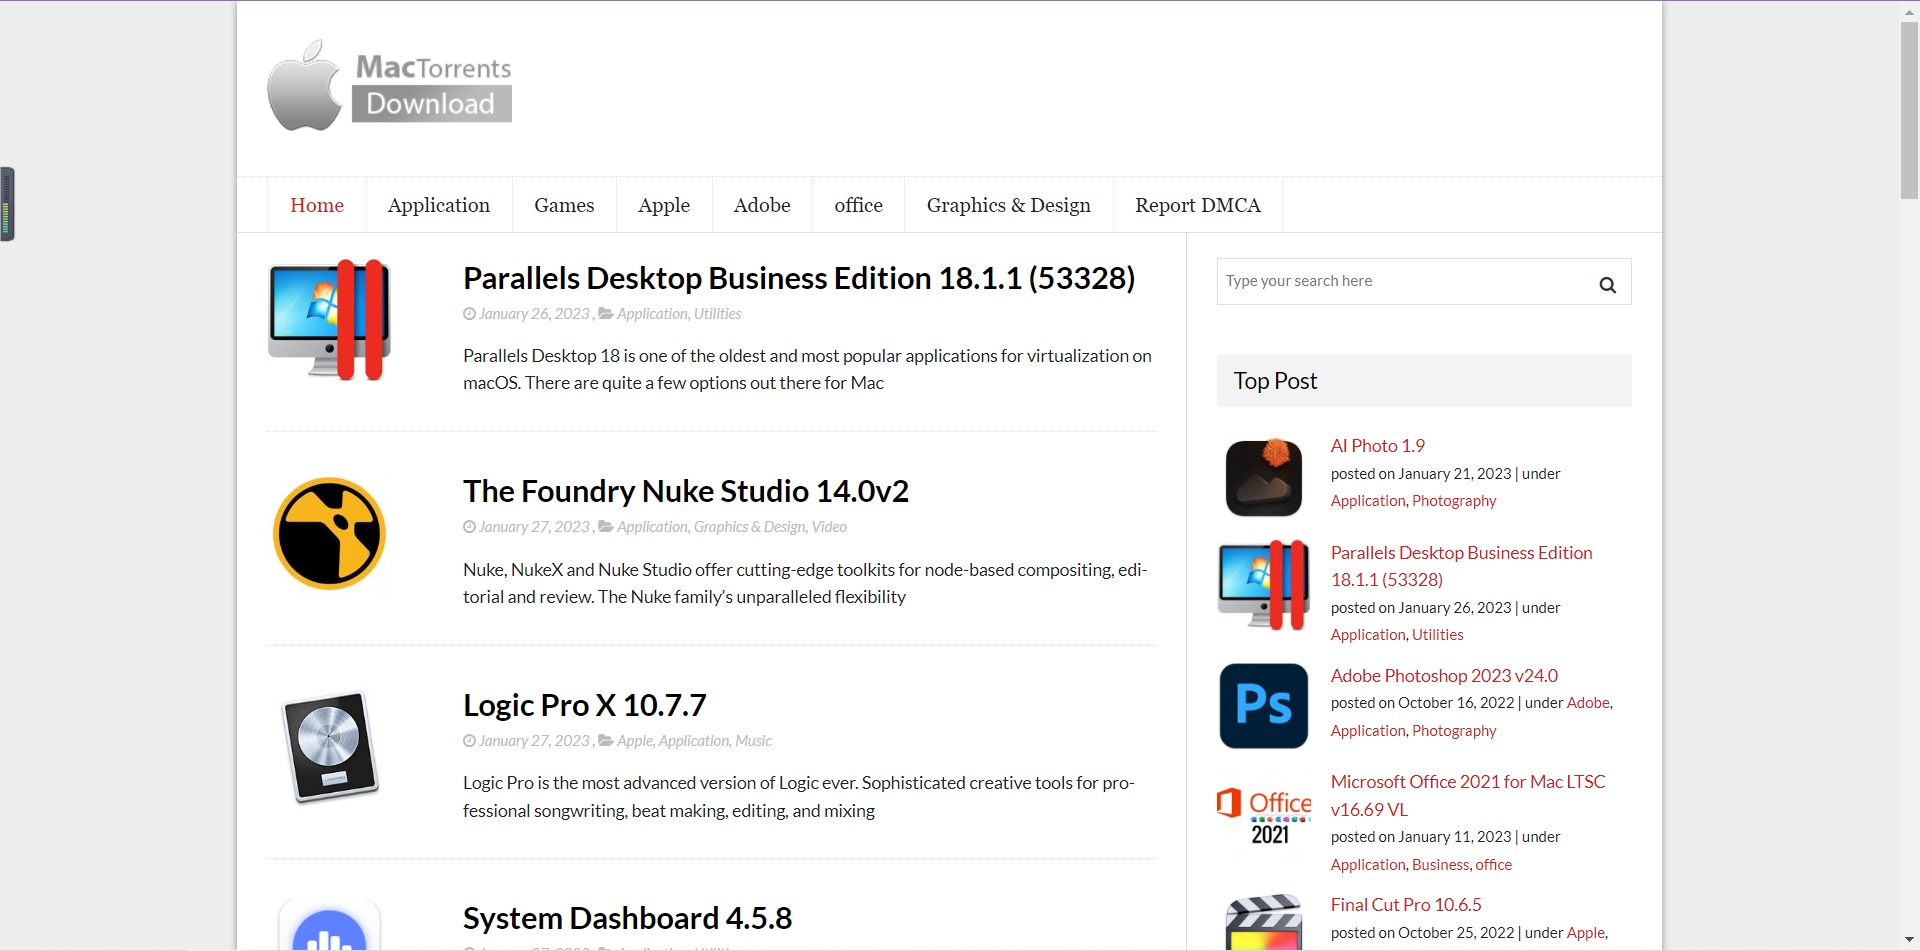Click Parallels Desktop icon in Top Post sidebar
This screenshot has width=1920, height=951.
(x=1264, y=585)
